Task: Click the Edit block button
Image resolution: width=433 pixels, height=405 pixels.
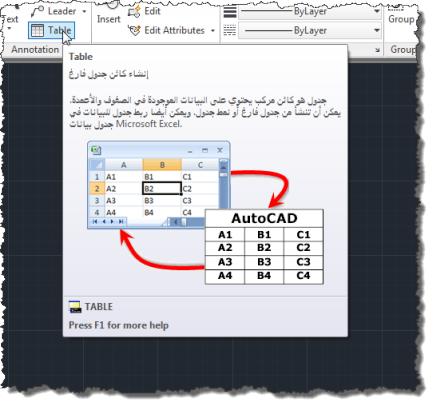Action: pyautogui.click(x=144, y=11)
